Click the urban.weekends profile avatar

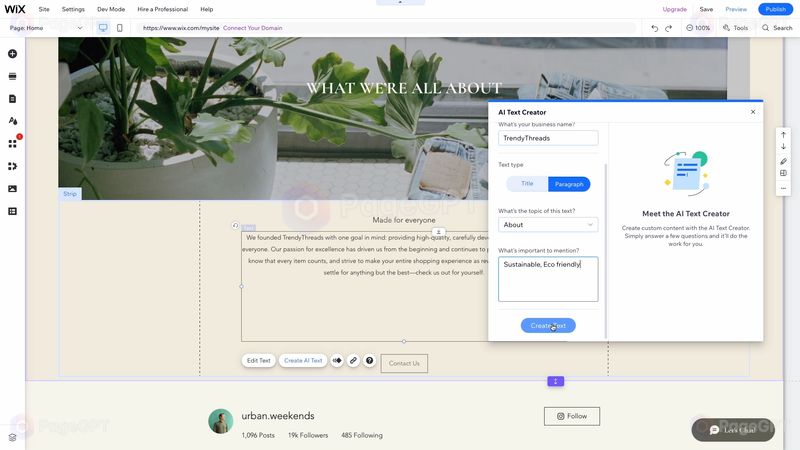pyautogui.click(x=220, y=421)
